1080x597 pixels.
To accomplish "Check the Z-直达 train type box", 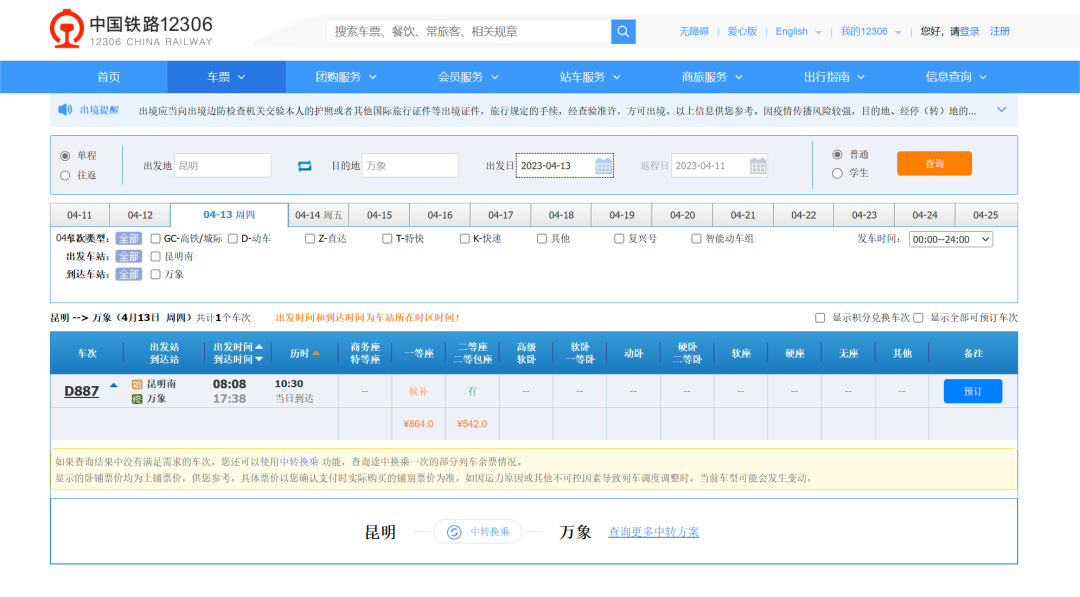I will (310, 239).
